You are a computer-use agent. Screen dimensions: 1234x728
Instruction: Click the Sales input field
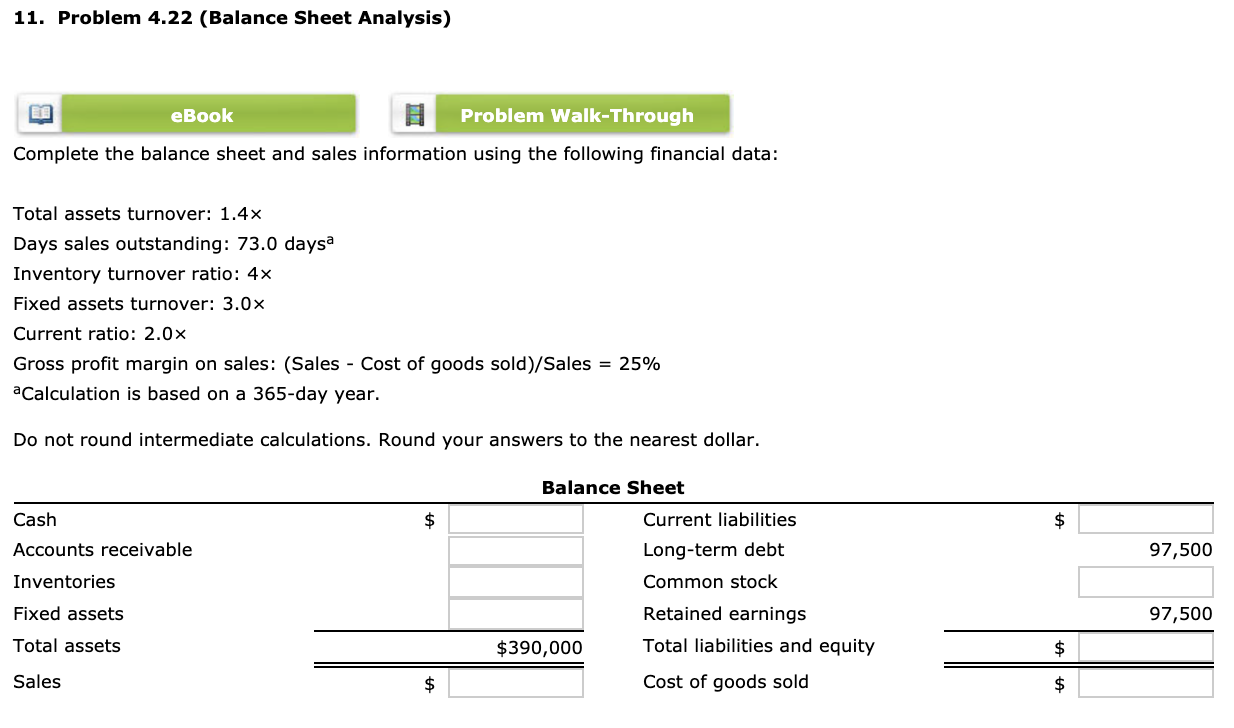coord(515,682)
